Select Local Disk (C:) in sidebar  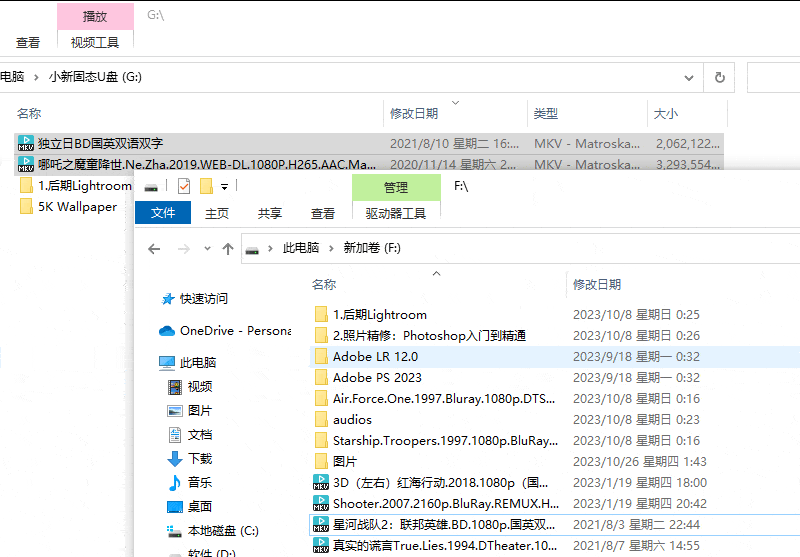pyautogui.click(x=213, y=531)
